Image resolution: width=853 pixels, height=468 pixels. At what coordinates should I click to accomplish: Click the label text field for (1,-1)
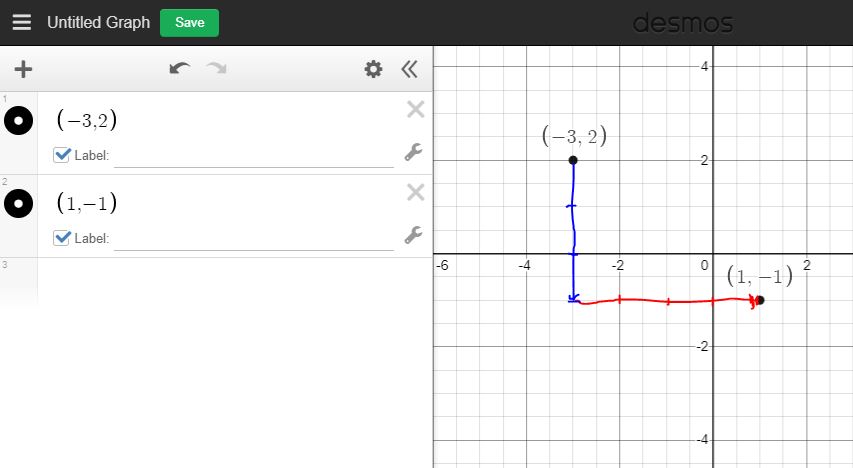point(253,238)
